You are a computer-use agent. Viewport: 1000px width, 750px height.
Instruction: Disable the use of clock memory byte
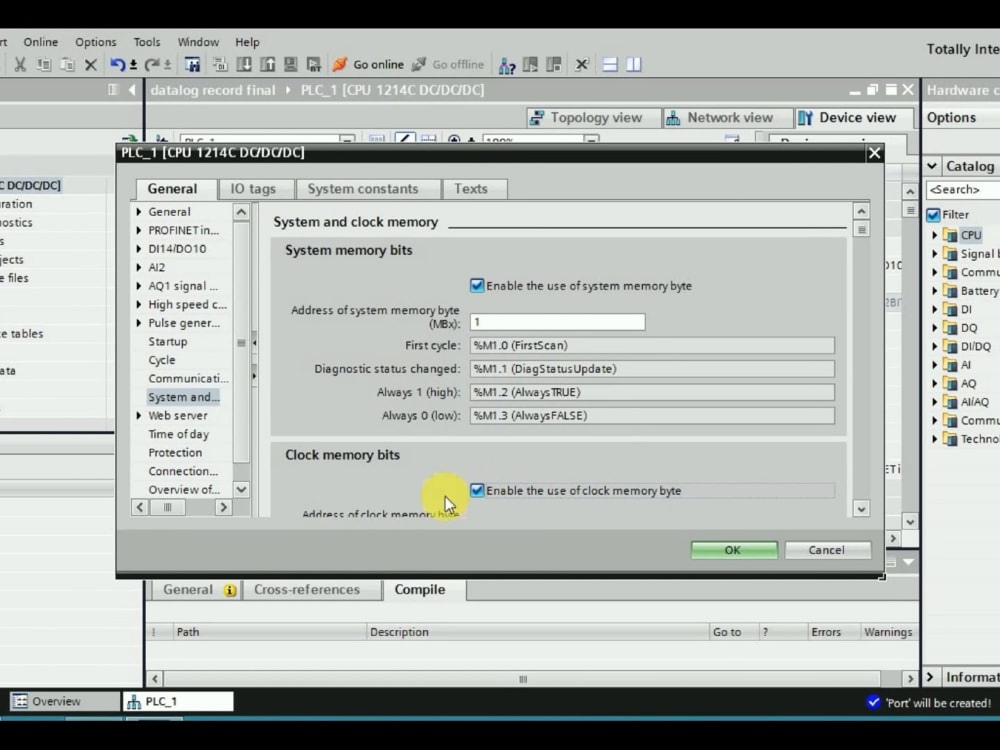click(x=477, y=490)
